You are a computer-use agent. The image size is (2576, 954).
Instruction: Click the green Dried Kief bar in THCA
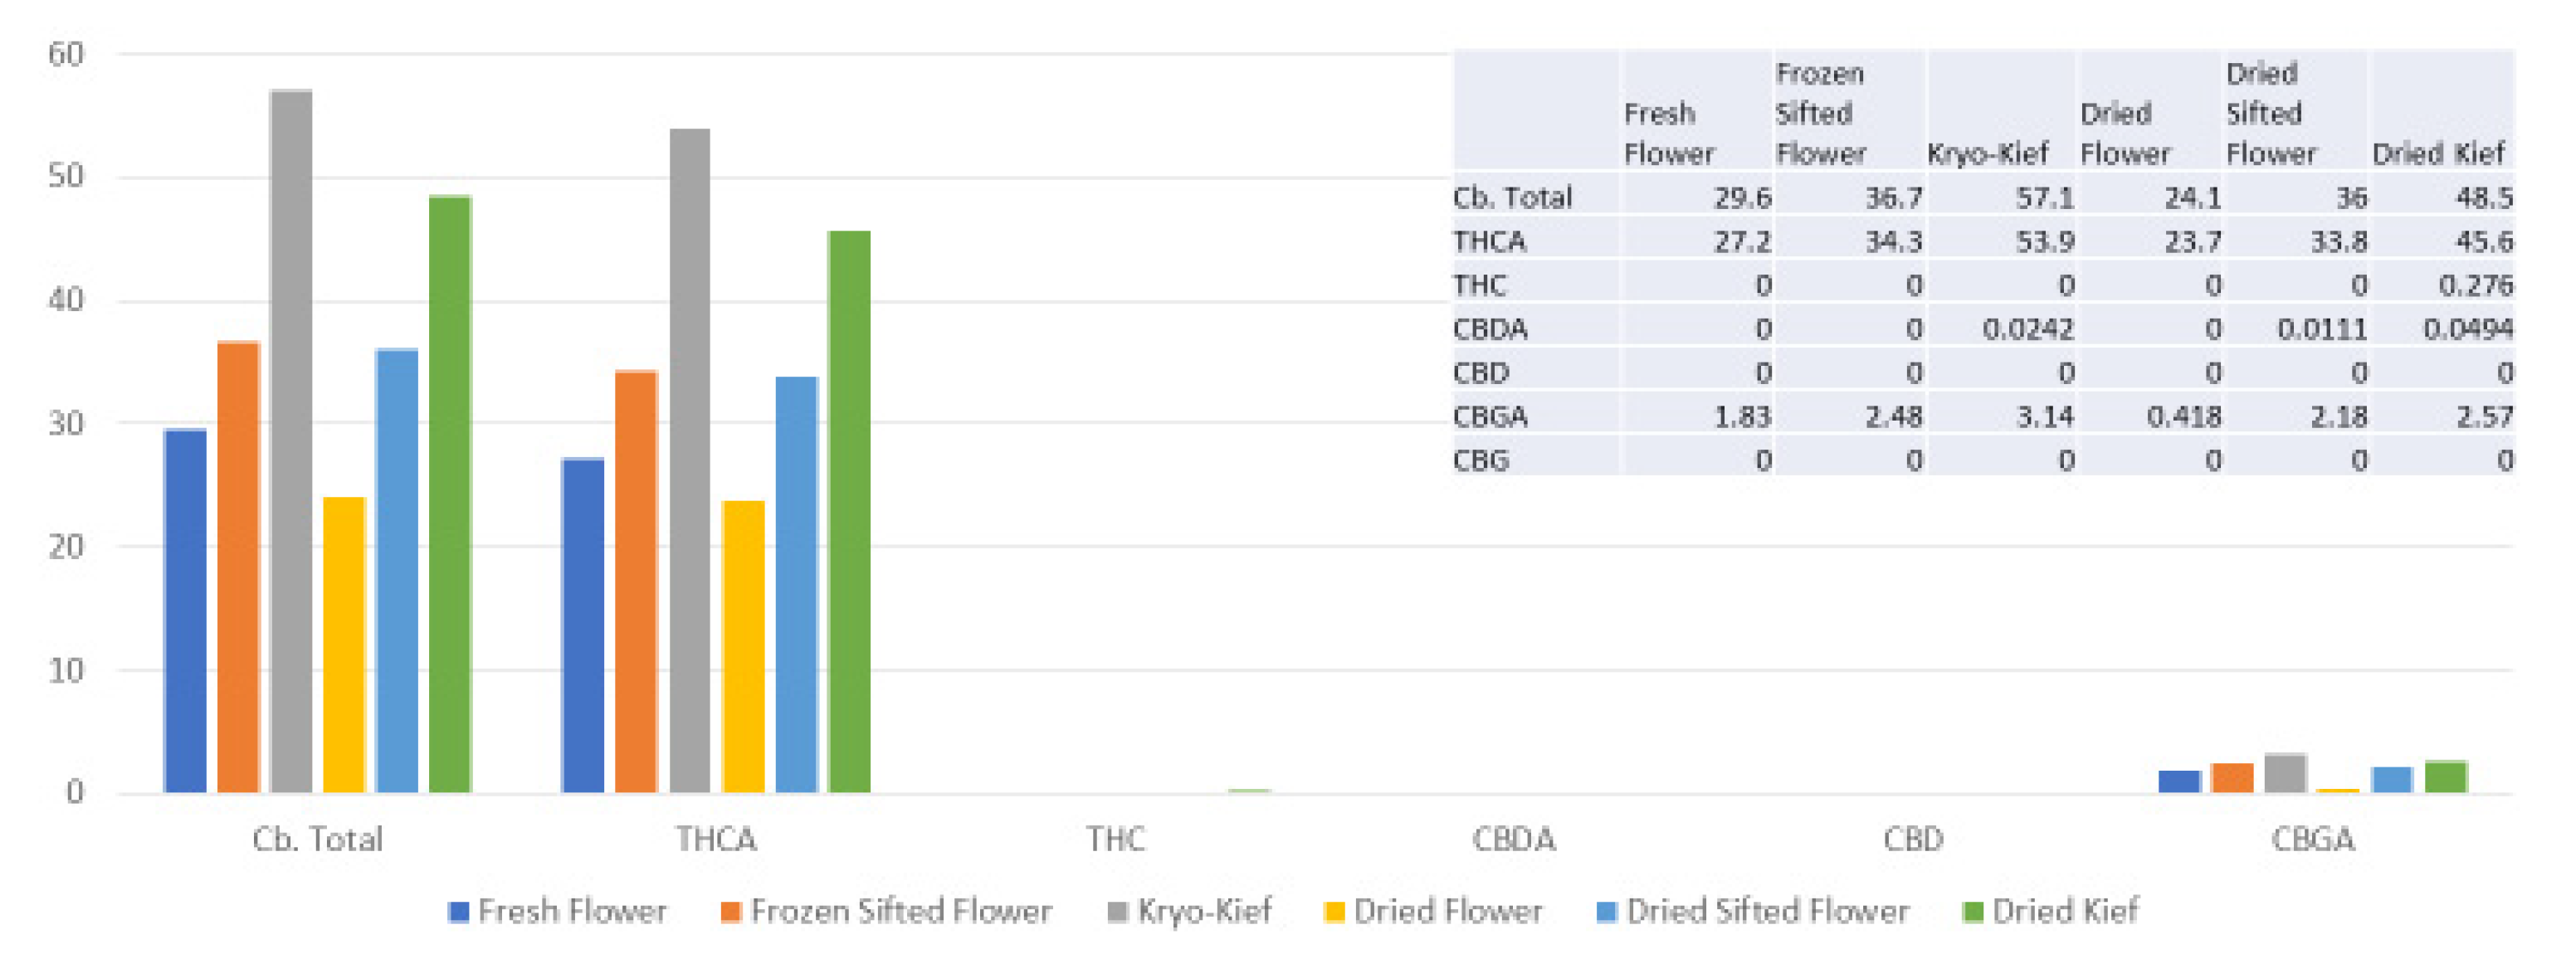pyautogui.click(x=849, y=510)
